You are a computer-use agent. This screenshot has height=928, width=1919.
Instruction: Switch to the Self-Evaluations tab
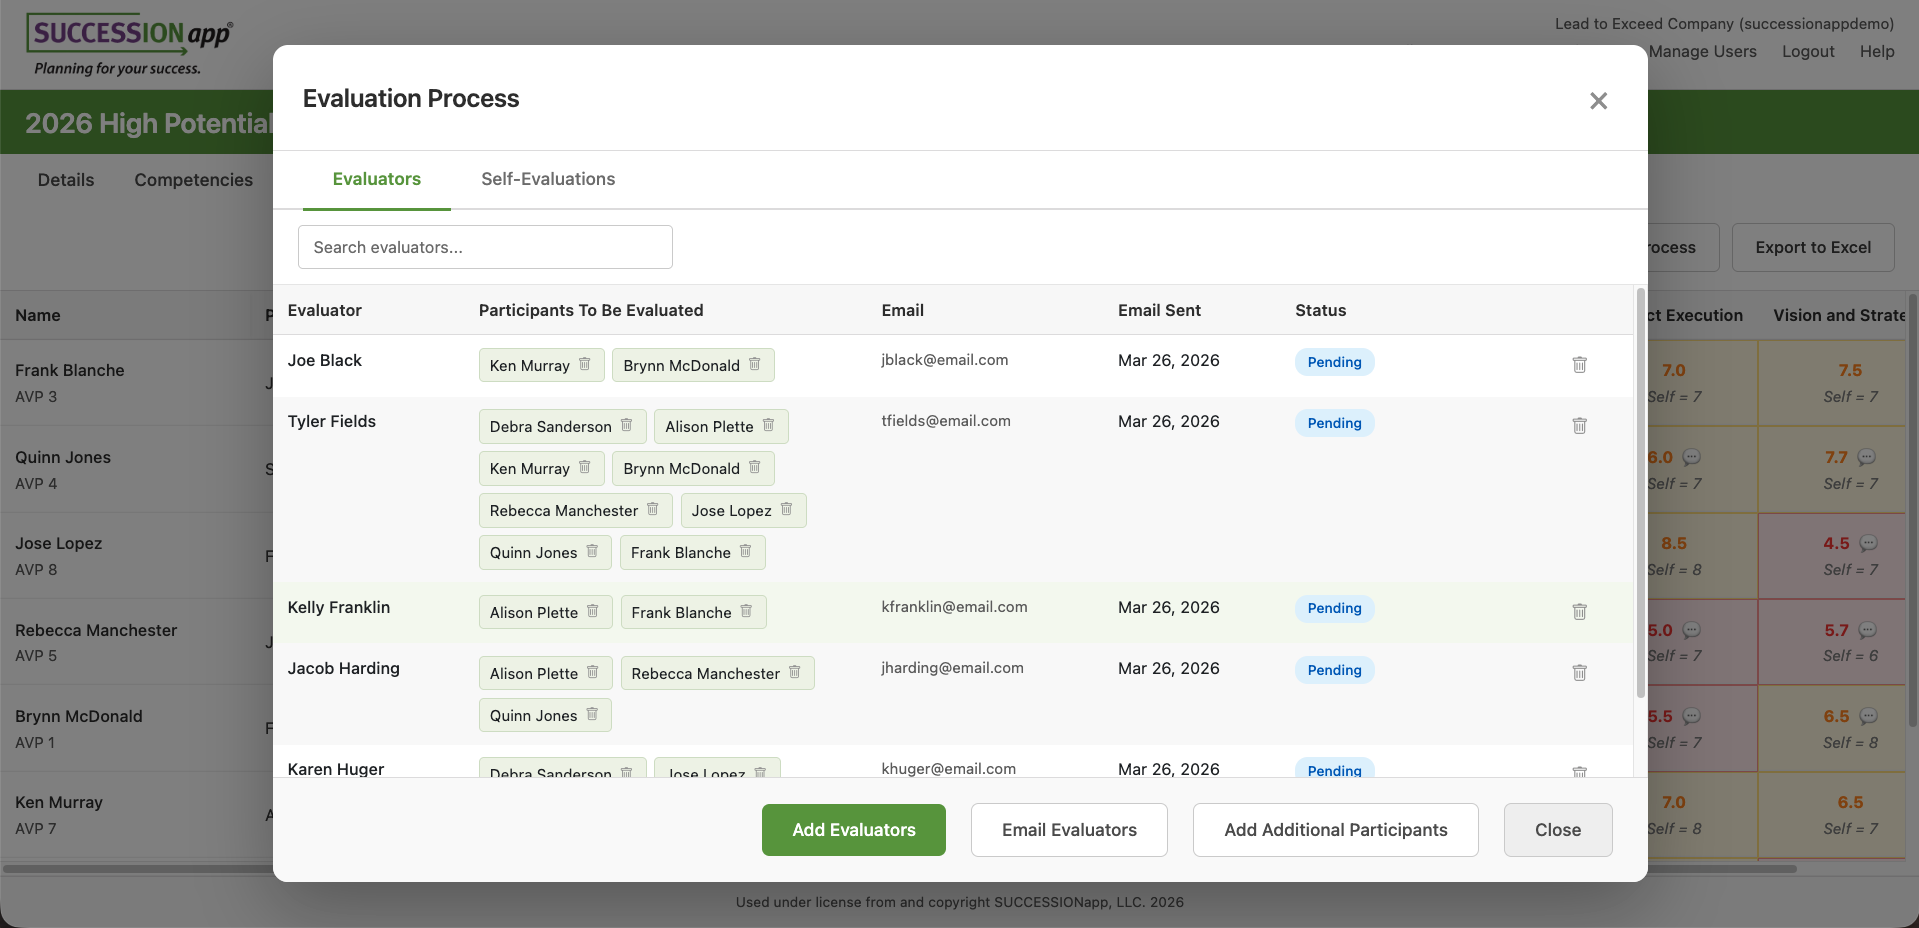tap(548, 179)
